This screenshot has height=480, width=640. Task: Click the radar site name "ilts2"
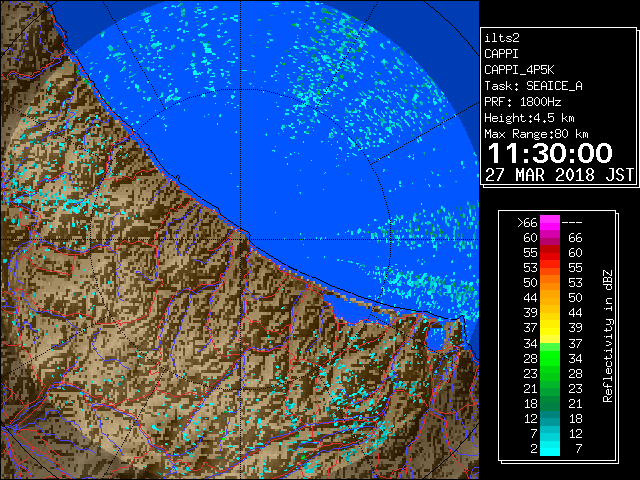[502, 38]
